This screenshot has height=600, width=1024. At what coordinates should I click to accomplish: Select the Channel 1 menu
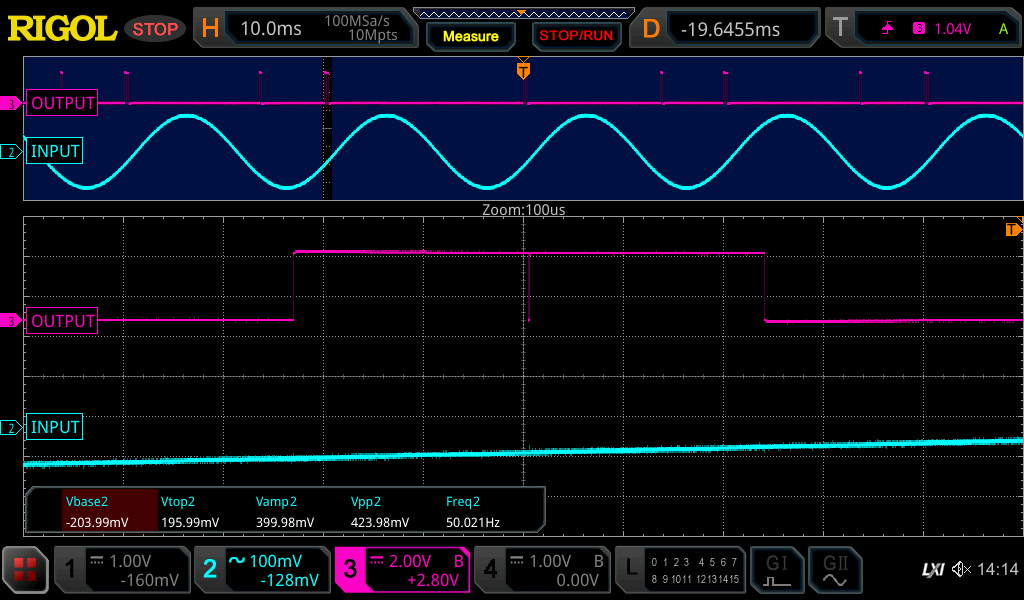click(122, 570)
